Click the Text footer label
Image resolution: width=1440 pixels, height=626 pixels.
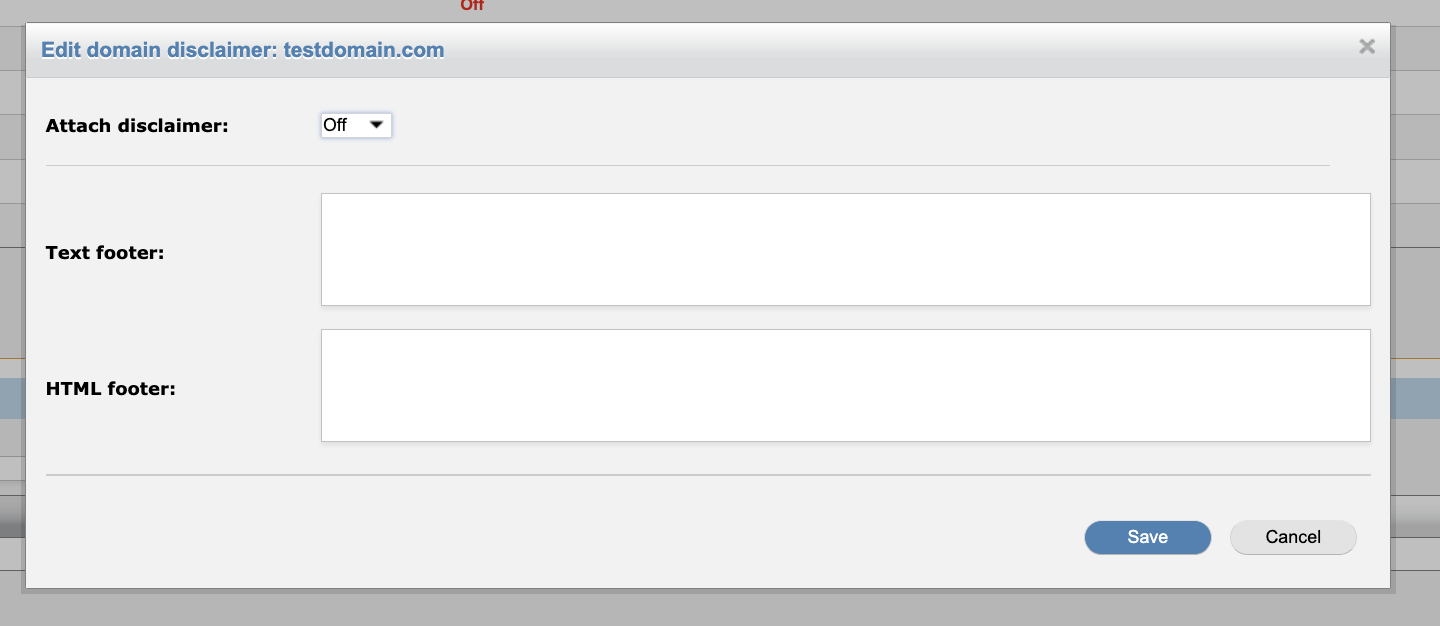point(104,252)
